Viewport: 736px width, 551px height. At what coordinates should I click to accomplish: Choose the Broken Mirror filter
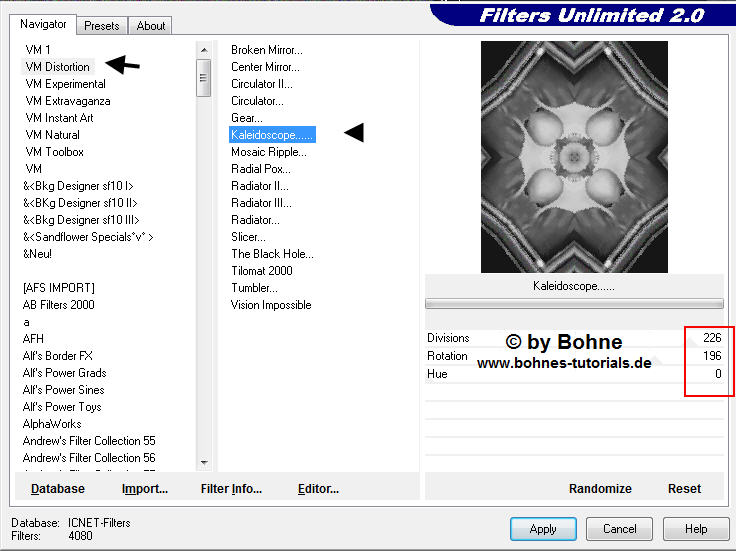pos(266,50)
